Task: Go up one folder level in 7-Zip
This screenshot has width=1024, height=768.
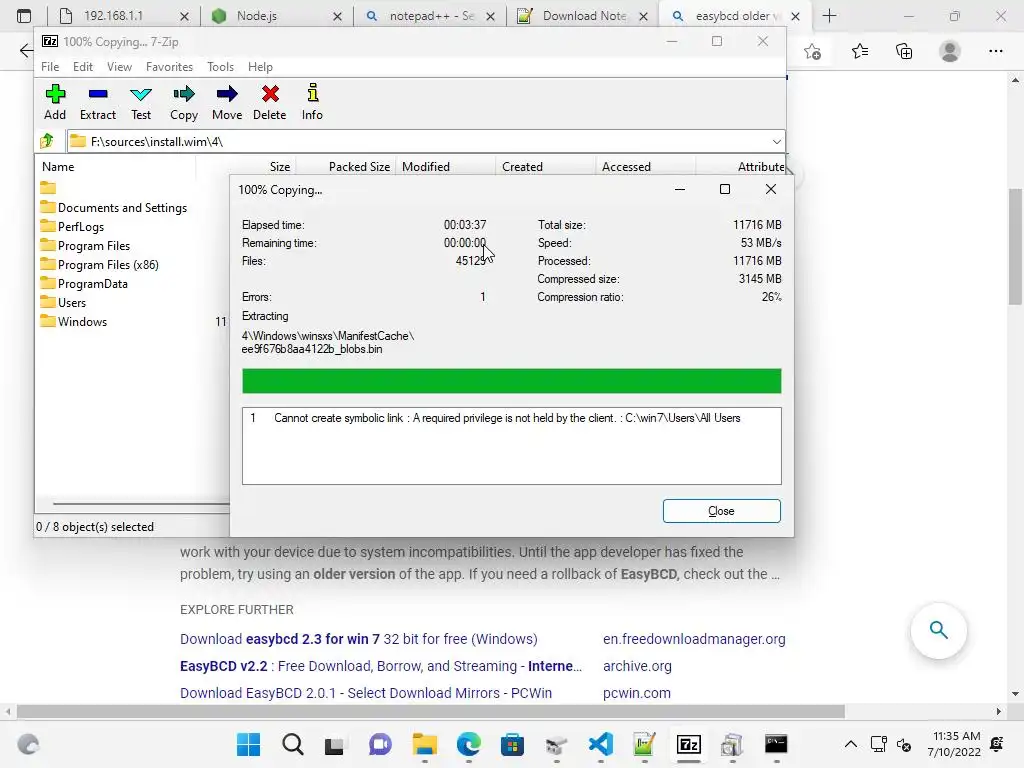Action: click(x=47, y=141)
